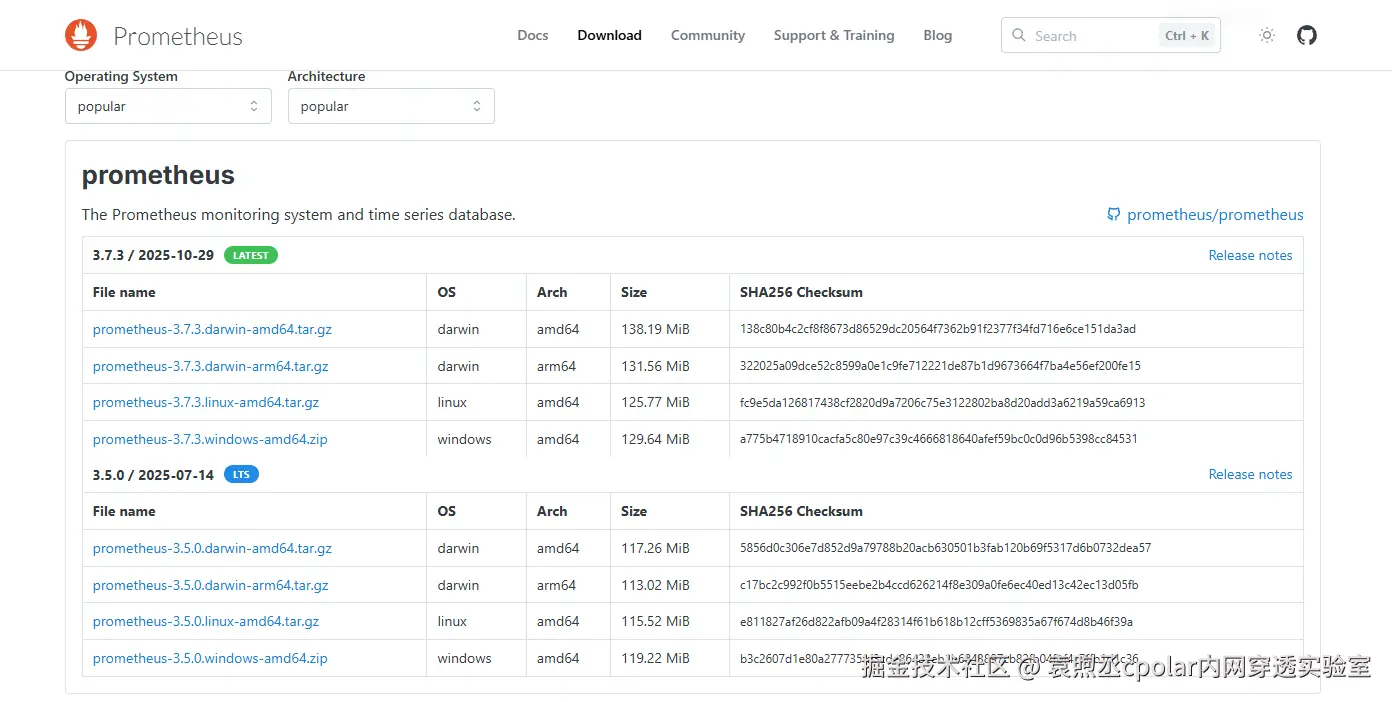Click checksum starting with a775b4718910

click(939, 439)
